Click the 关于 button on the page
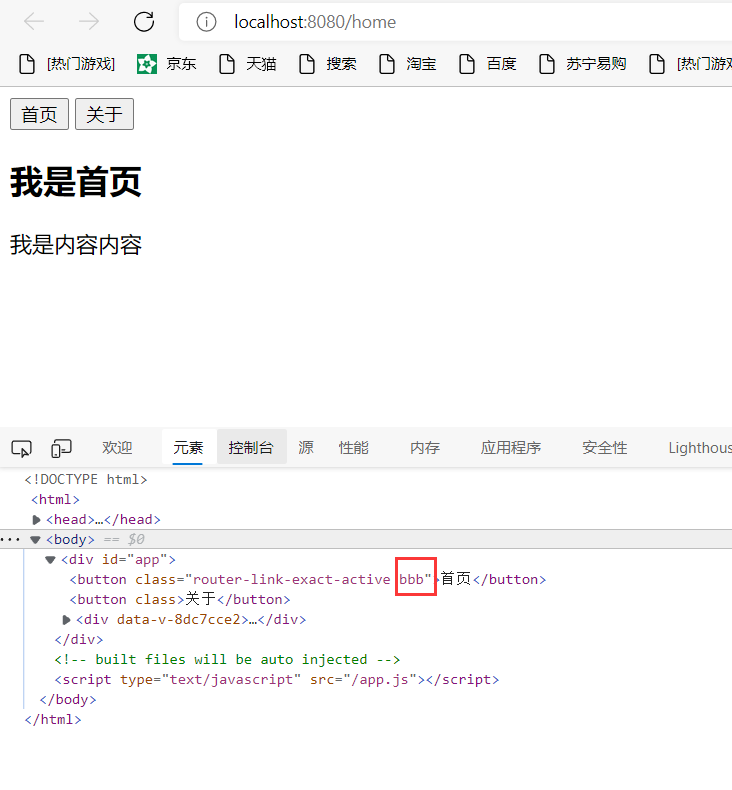 coord(104,114)
